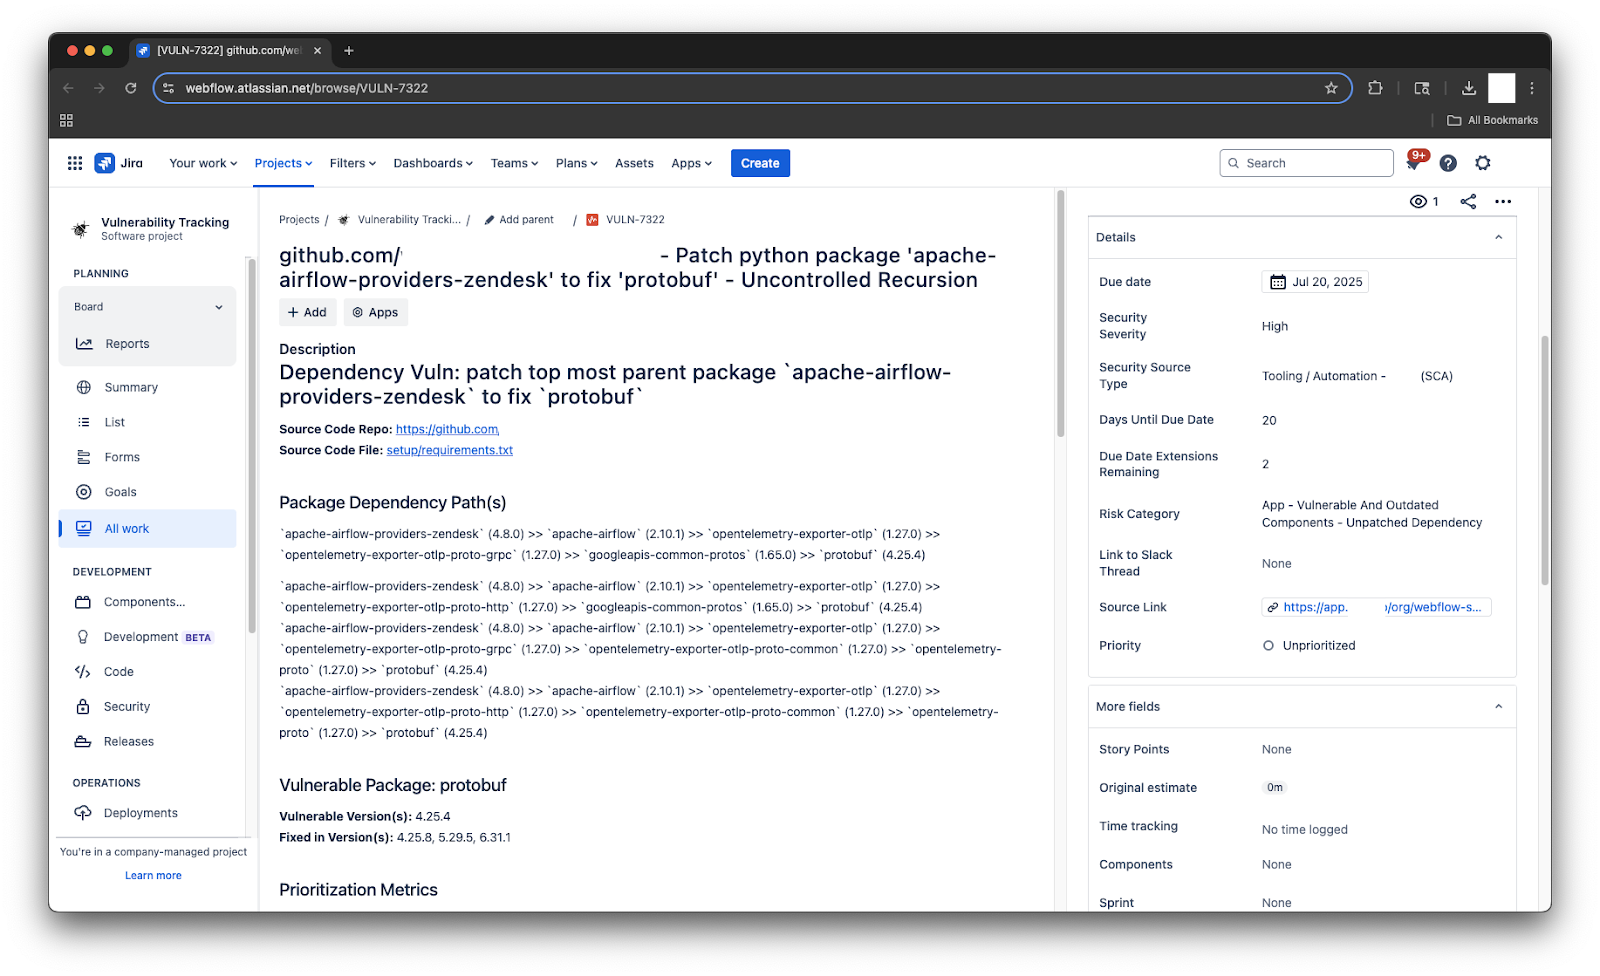The width and height of the screenshot is (1600, 976).
Task: Open new browser tab plus button
Action: click(x=349, y=50)
